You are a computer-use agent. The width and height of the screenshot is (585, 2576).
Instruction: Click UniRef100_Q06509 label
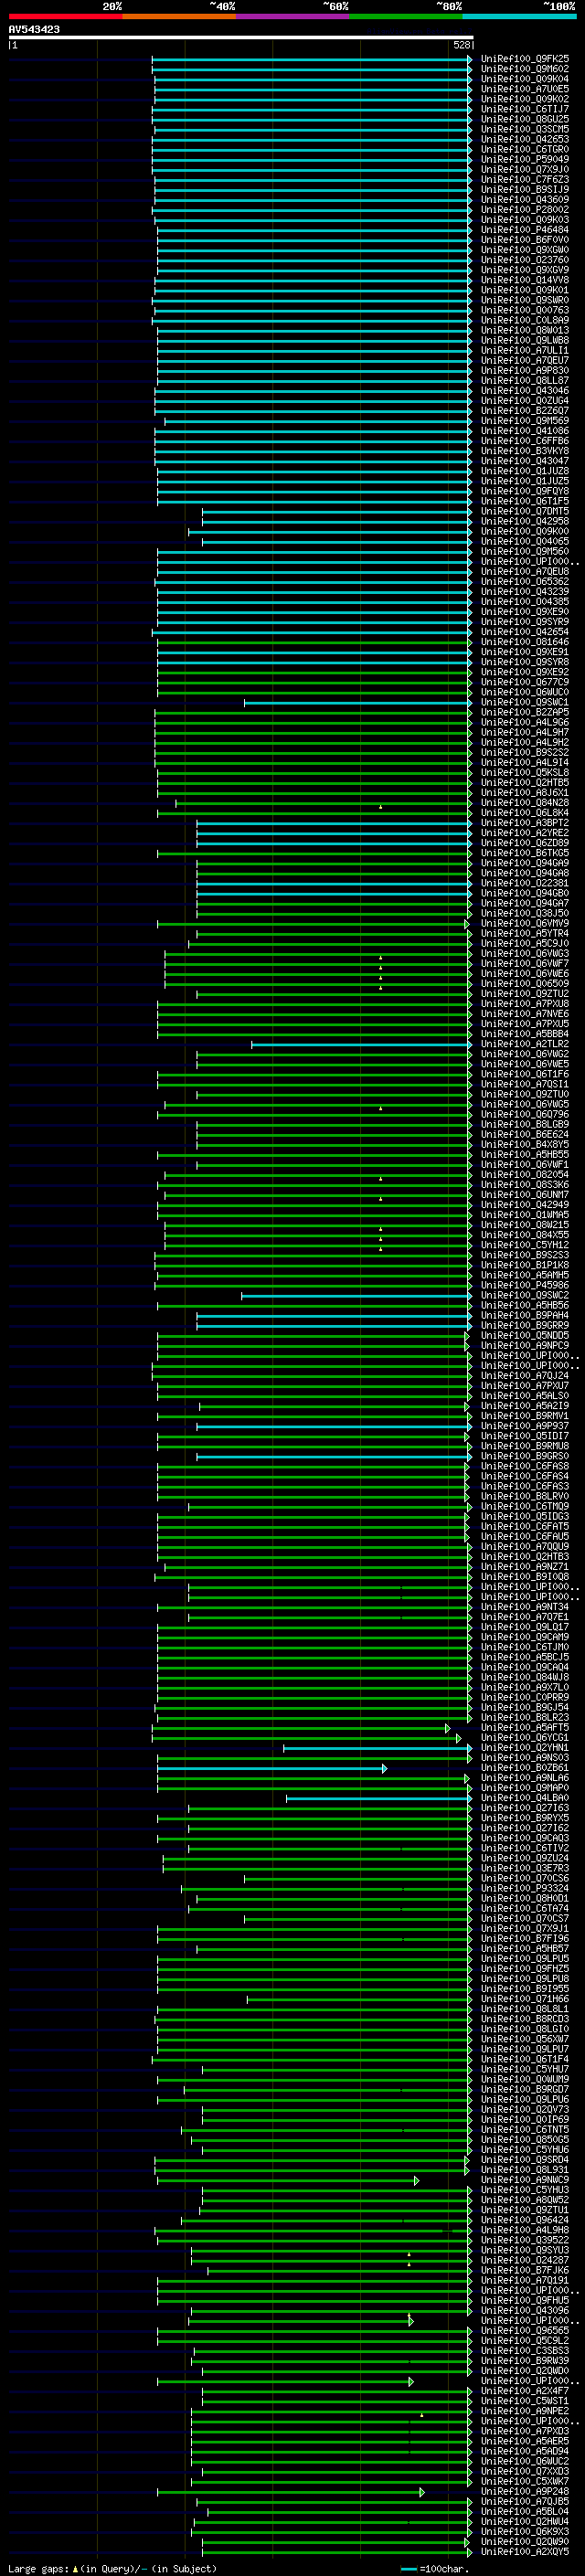tap(525, 984)
